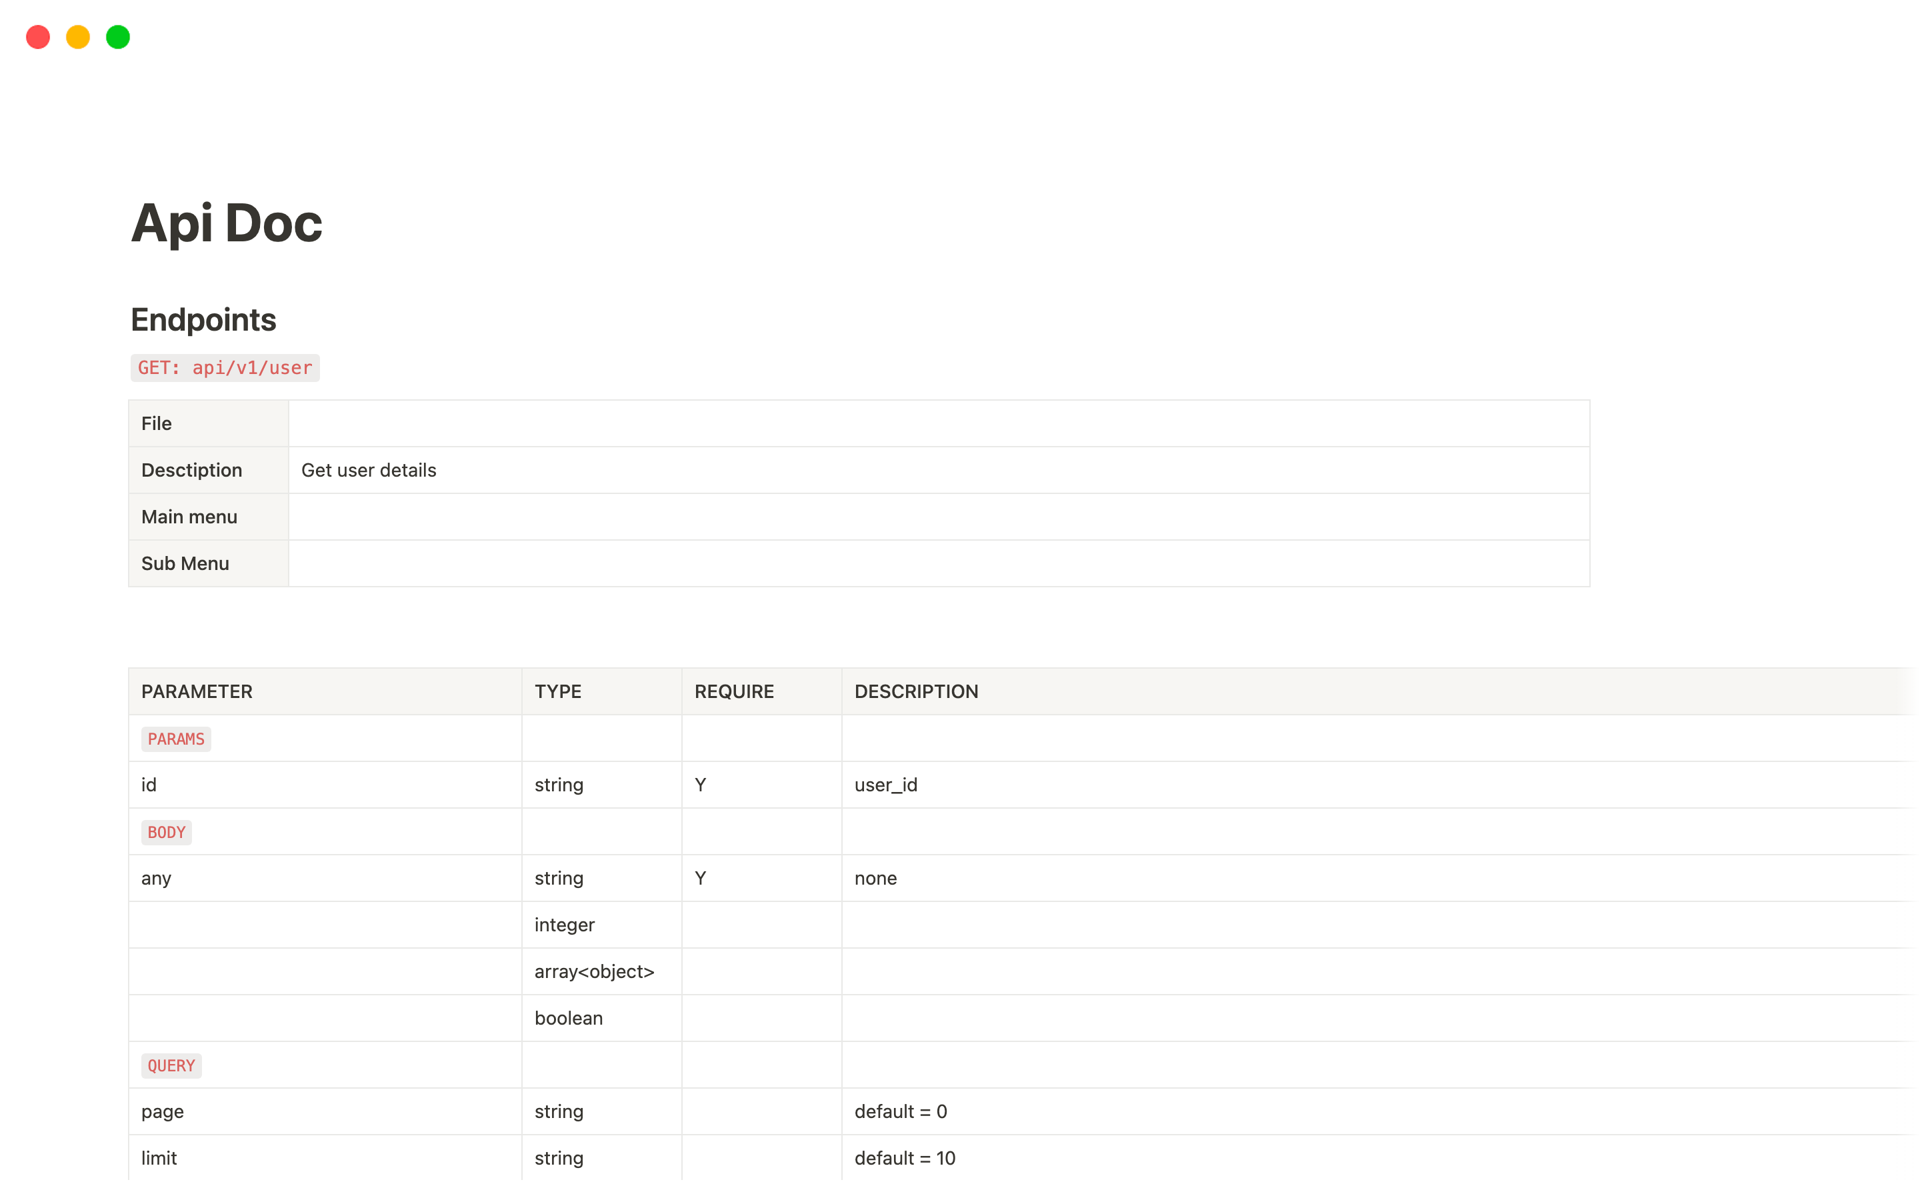Select the GET: api/v1/user code label
This screenshot has width=1920, height=1200.
coord(225,368)
